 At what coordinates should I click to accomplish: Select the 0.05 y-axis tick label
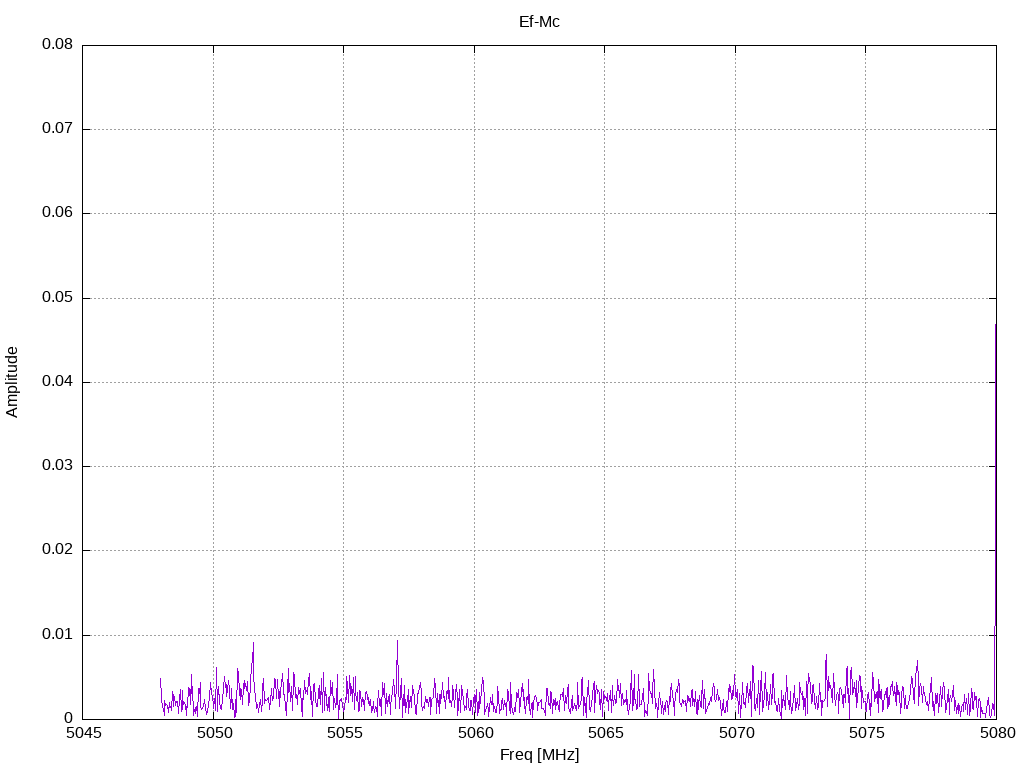click(57, 298)
